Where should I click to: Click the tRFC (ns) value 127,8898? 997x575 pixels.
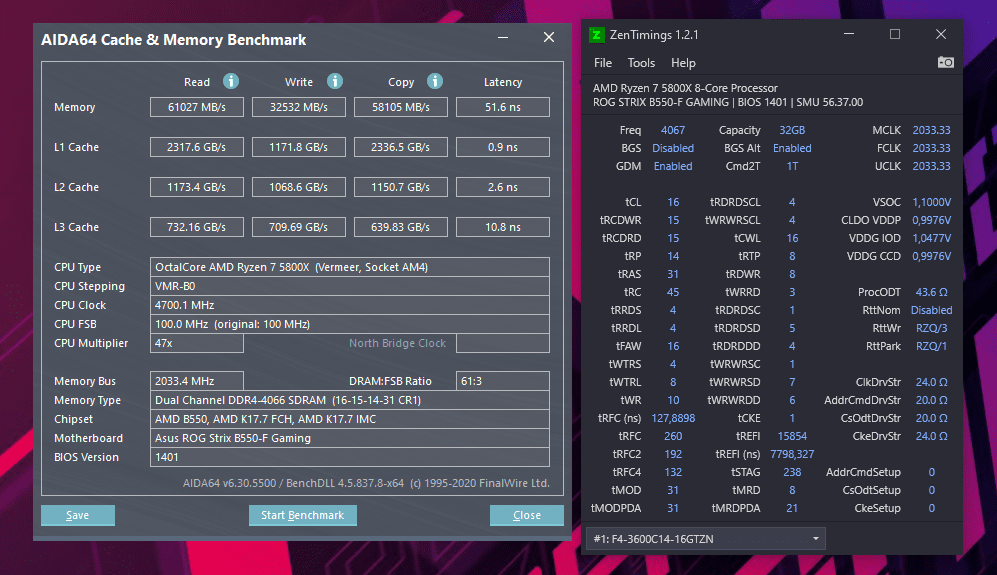tap(673, 419)
